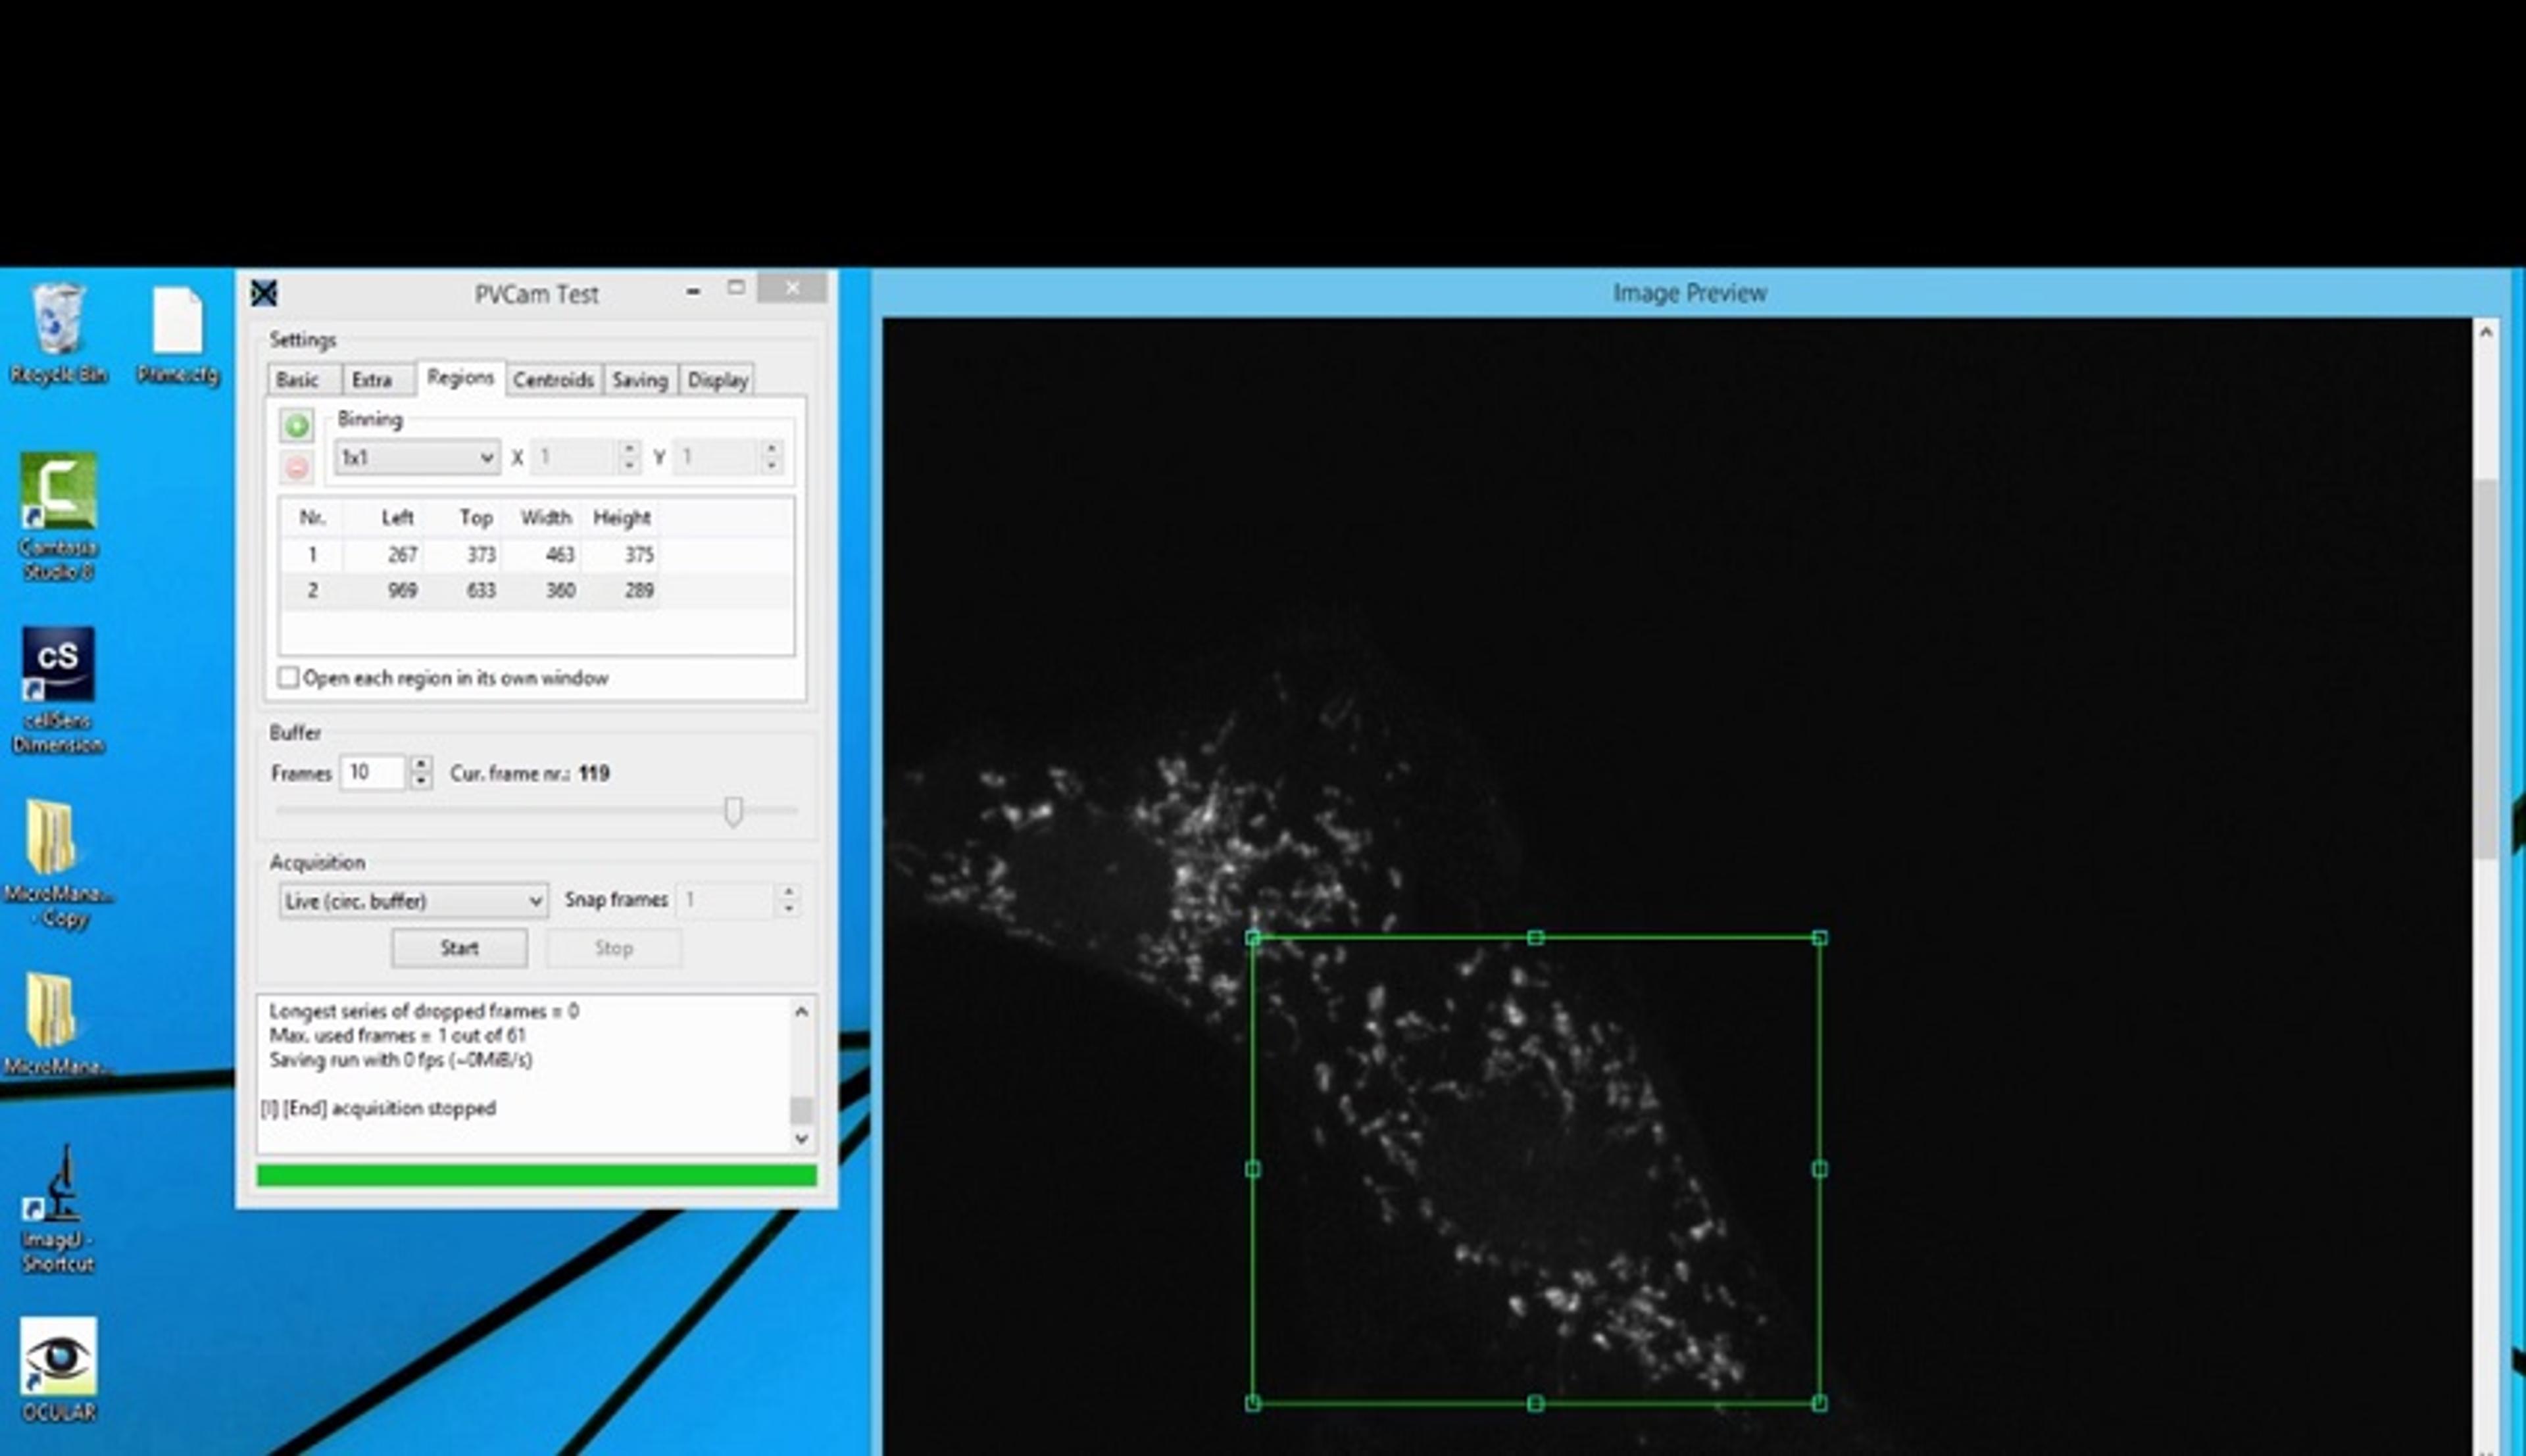
Task: Click the red remove region icon
Action: pos(296,467)
